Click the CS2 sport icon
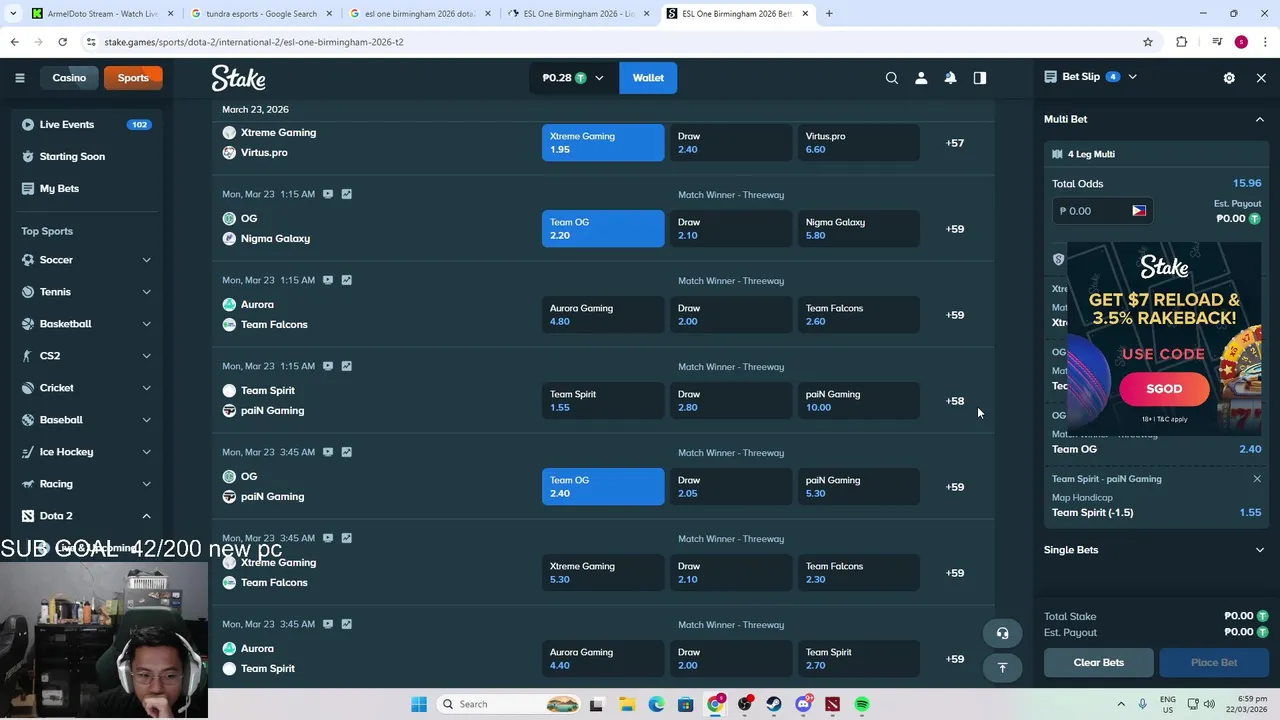 click(28, 356)
